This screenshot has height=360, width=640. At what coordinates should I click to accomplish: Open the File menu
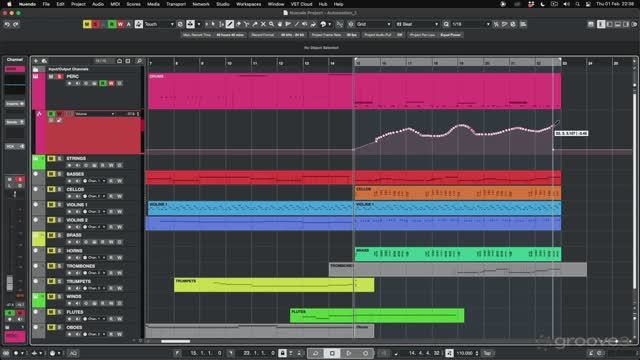coord(46,4)
